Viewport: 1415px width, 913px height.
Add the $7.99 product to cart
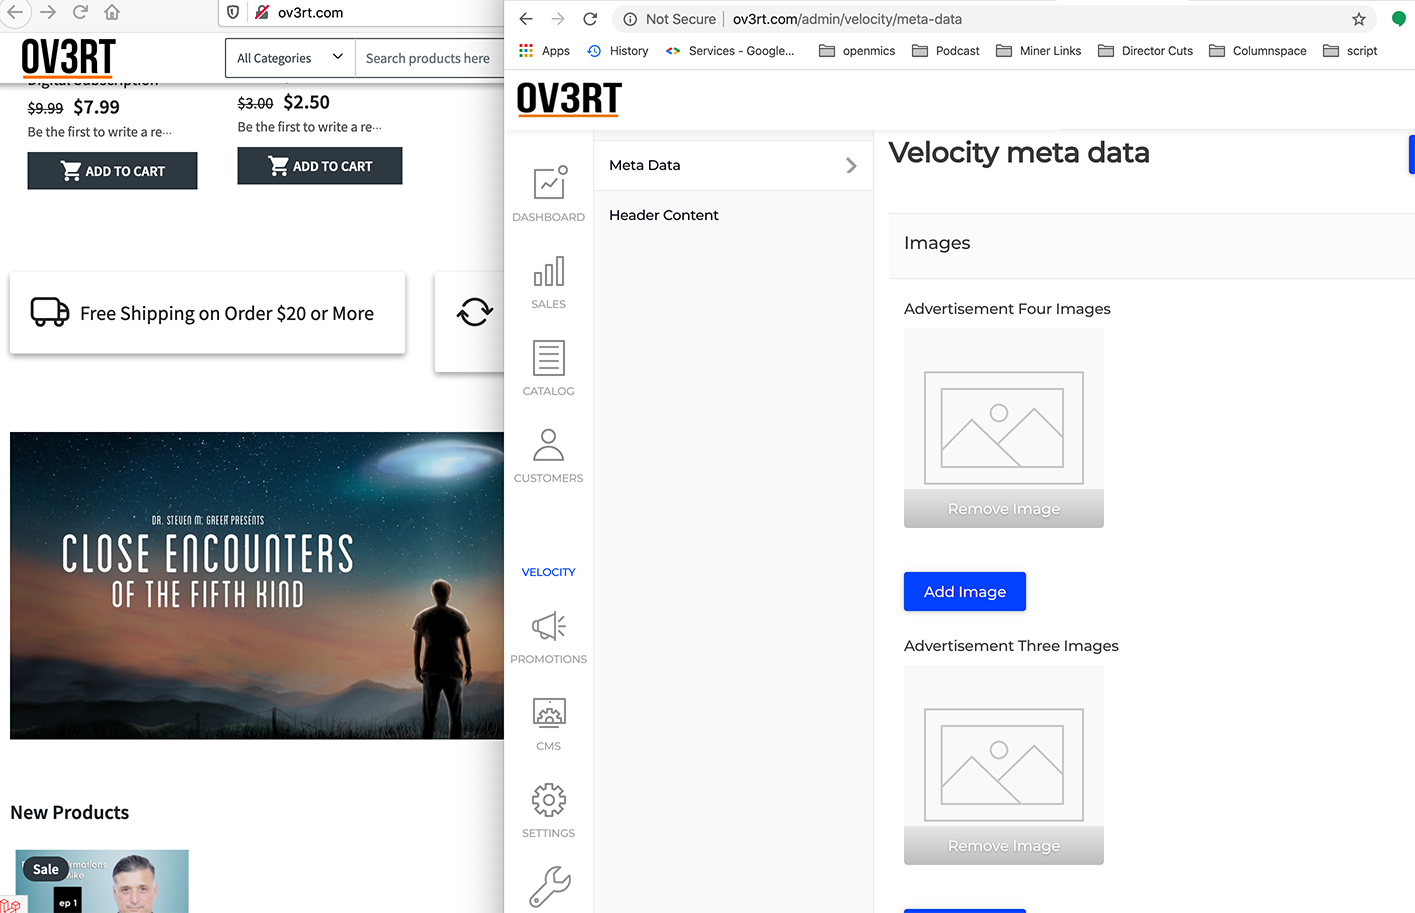tap(112, 171)
